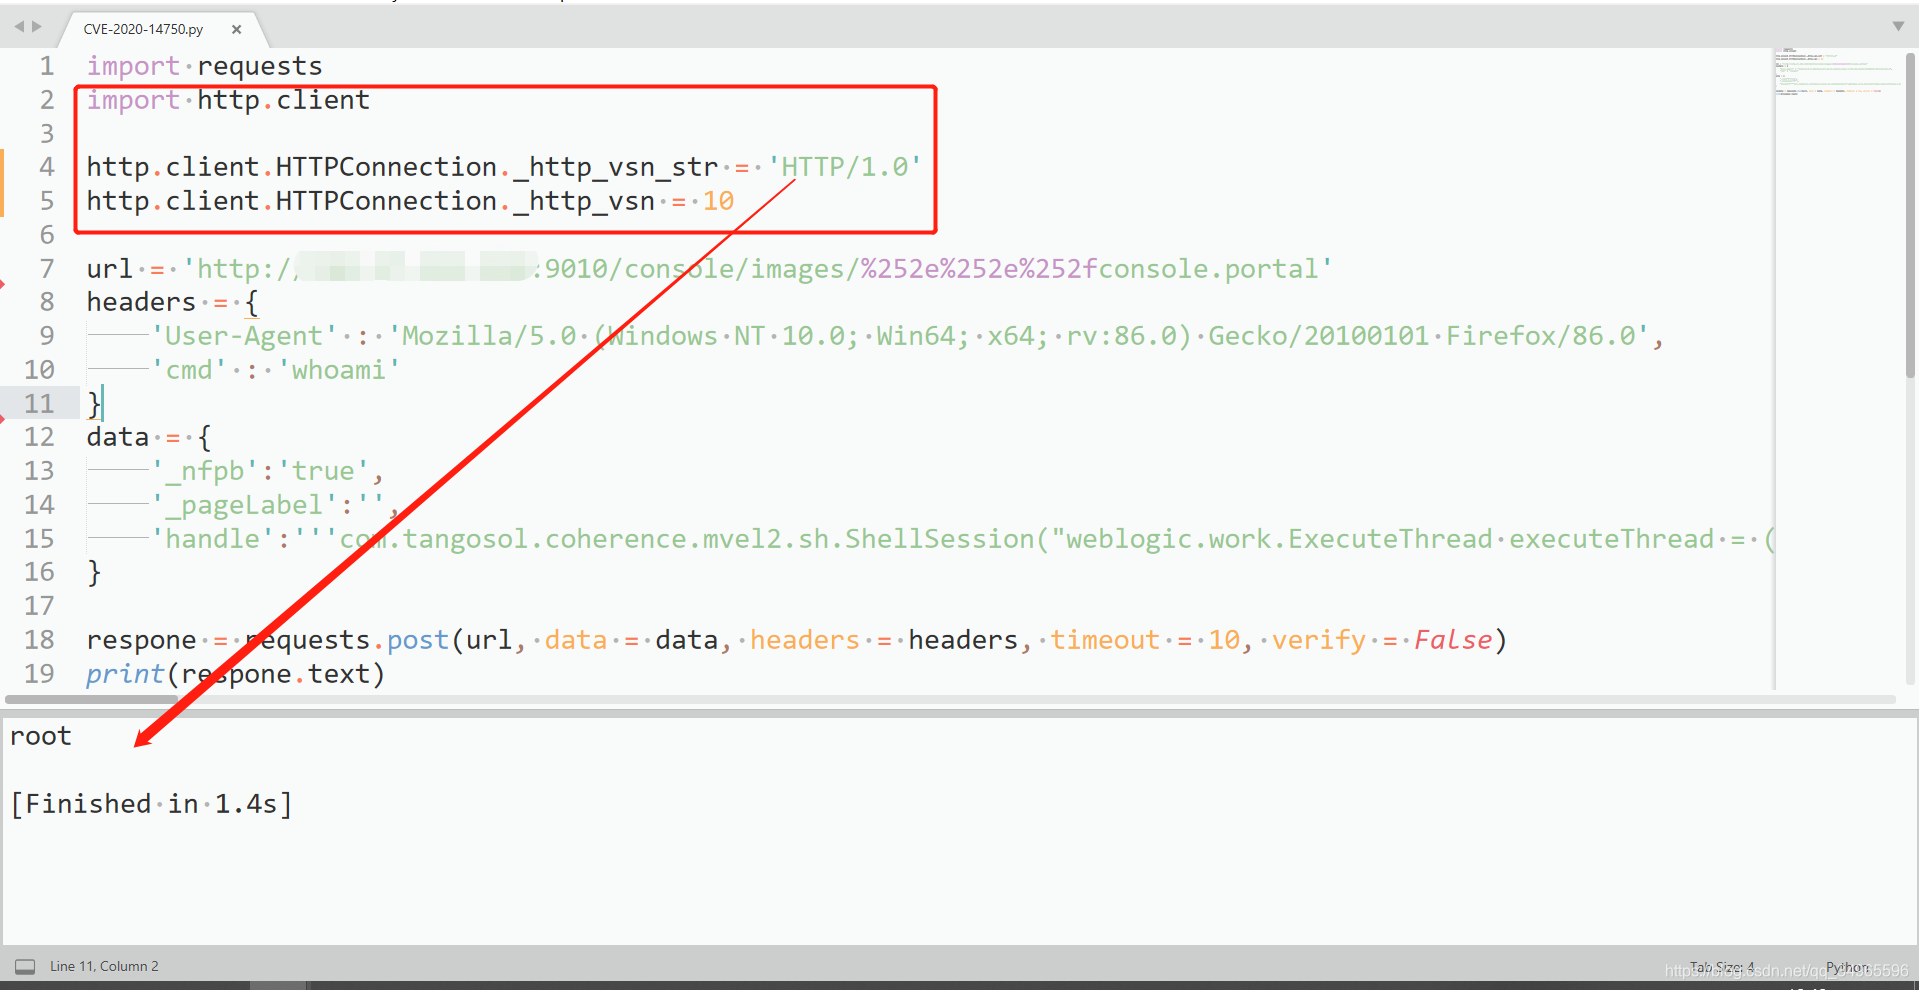Click the closing brace on line 11
This screenshot has height=990, width=1919.
click(94, 404)
